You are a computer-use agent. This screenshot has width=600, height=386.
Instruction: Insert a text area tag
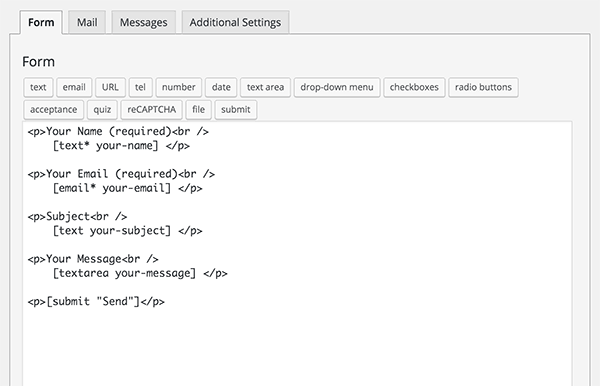266,87
